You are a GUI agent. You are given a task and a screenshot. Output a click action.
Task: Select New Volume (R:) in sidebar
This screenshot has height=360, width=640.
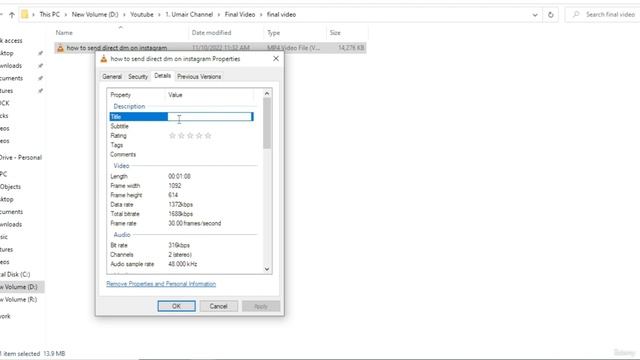point(18,300)
